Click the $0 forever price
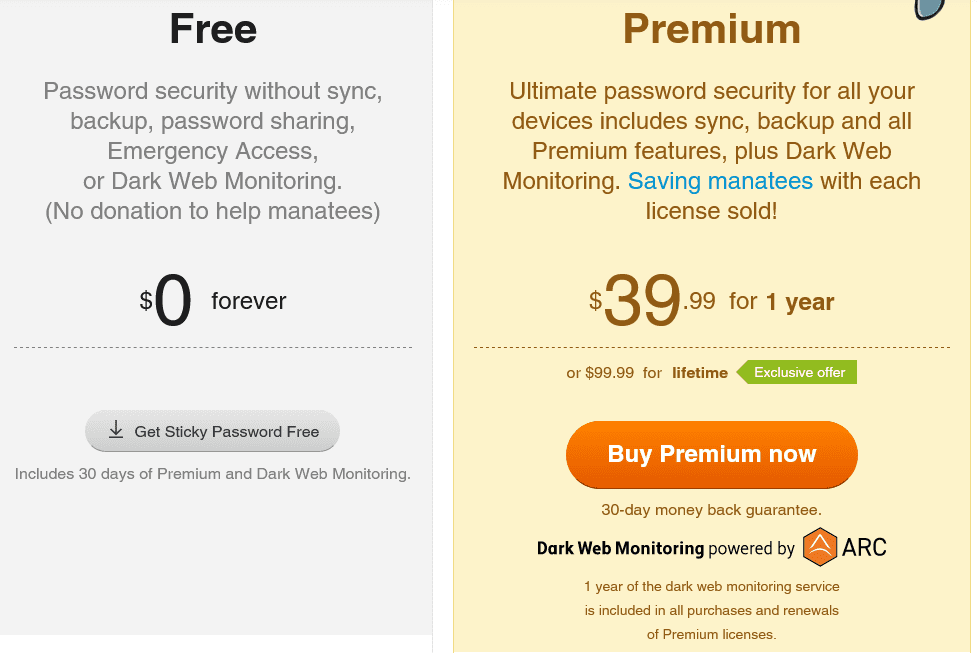The width and height of the screenshot is (978, 653). click(213, 301)
